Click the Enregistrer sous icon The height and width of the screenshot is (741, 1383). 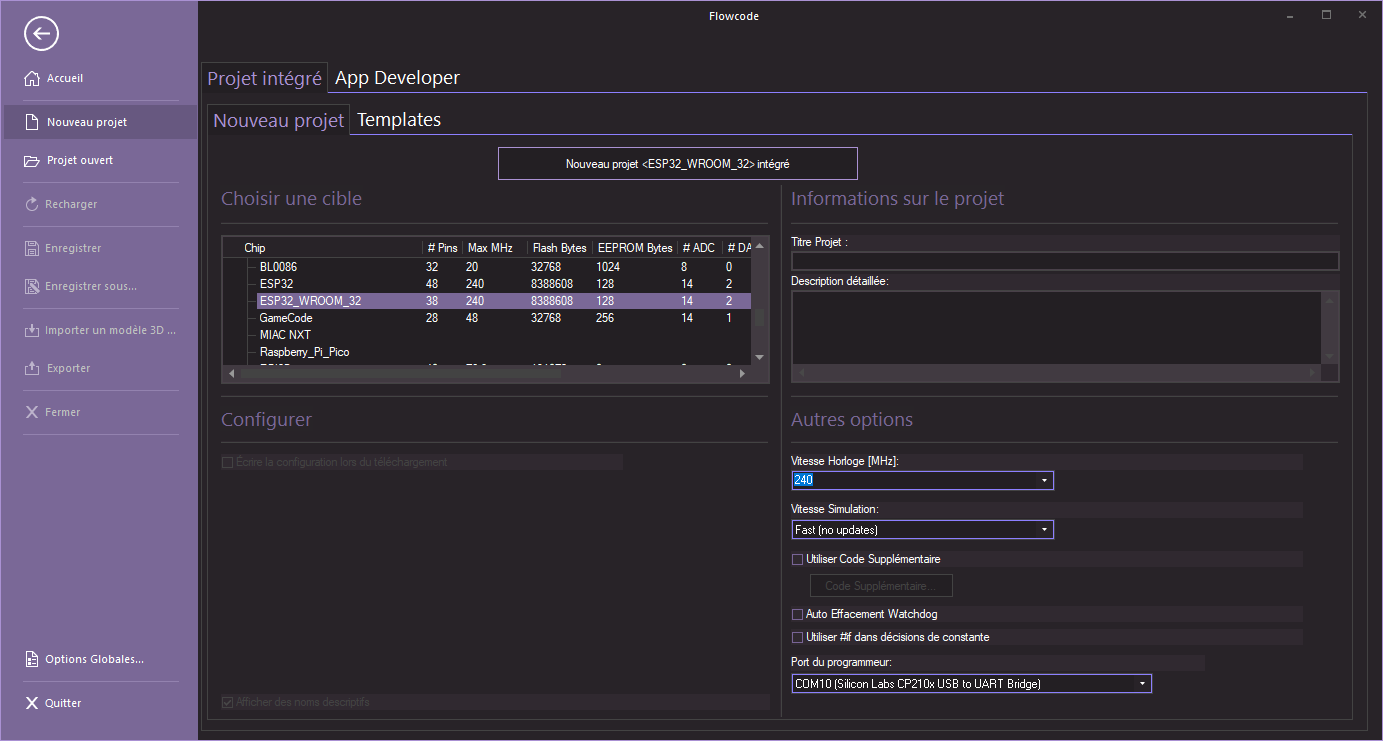[32, 286]
